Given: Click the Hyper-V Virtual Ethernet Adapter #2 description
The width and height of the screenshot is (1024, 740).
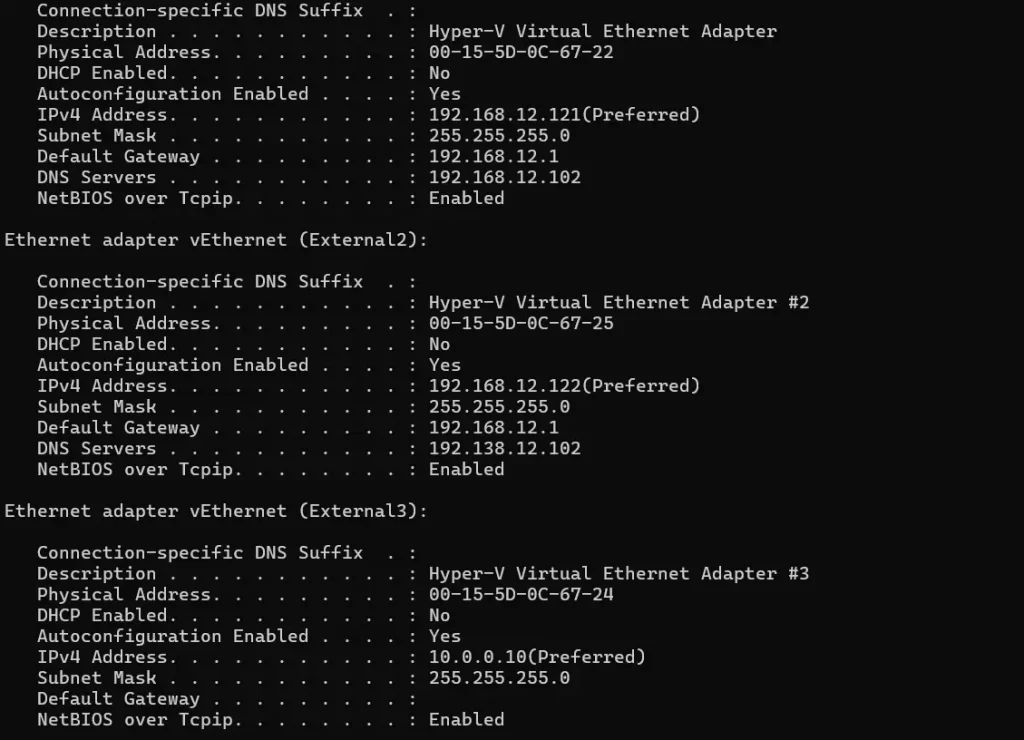Looking at the screenshot, I should (x=618, y=302).
